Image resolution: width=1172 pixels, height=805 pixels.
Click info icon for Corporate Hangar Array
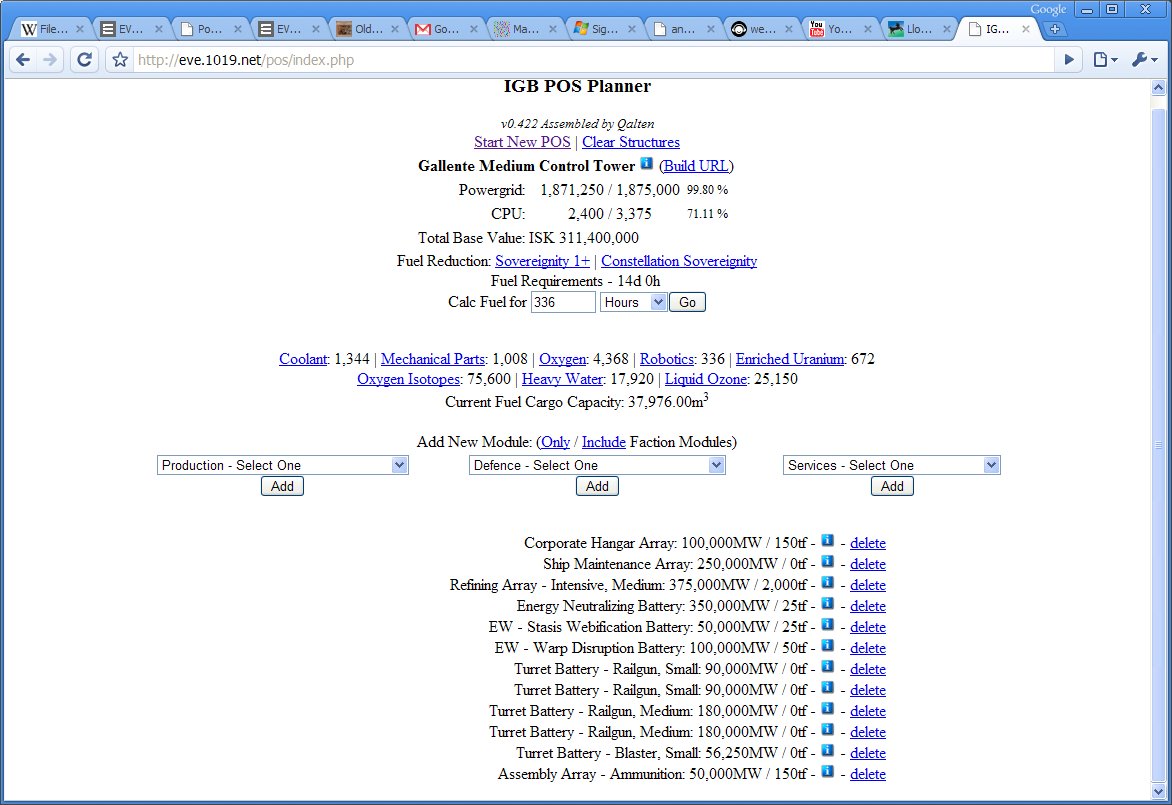click(x=827, y=540)
